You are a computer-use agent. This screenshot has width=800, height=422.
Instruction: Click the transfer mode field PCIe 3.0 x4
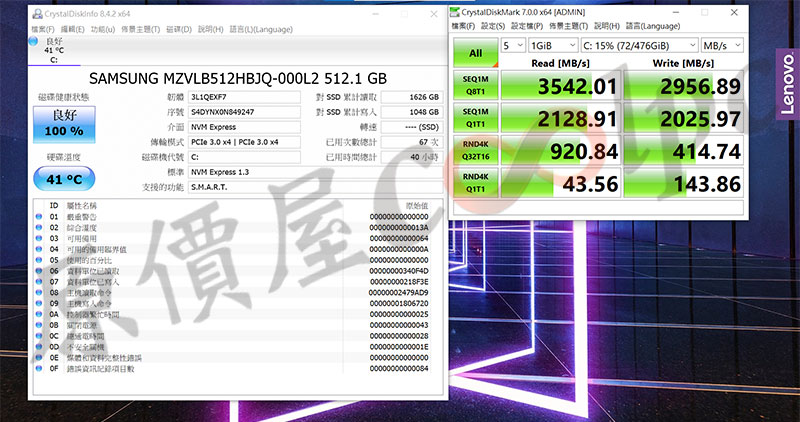244,142
